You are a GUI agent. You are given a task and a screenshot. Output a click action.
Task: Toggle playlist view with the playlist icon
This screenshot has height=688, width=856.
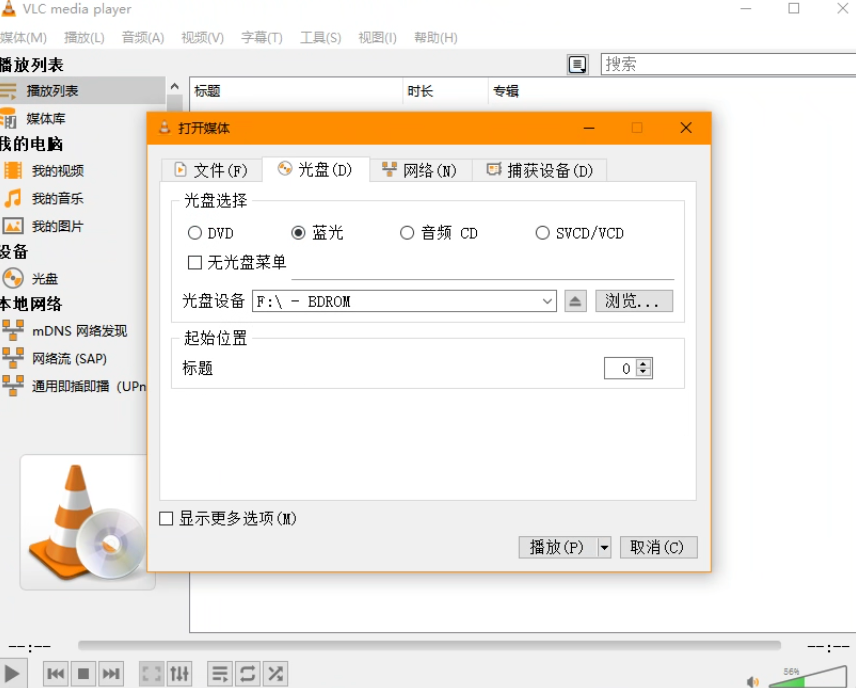tap(219, 673)
